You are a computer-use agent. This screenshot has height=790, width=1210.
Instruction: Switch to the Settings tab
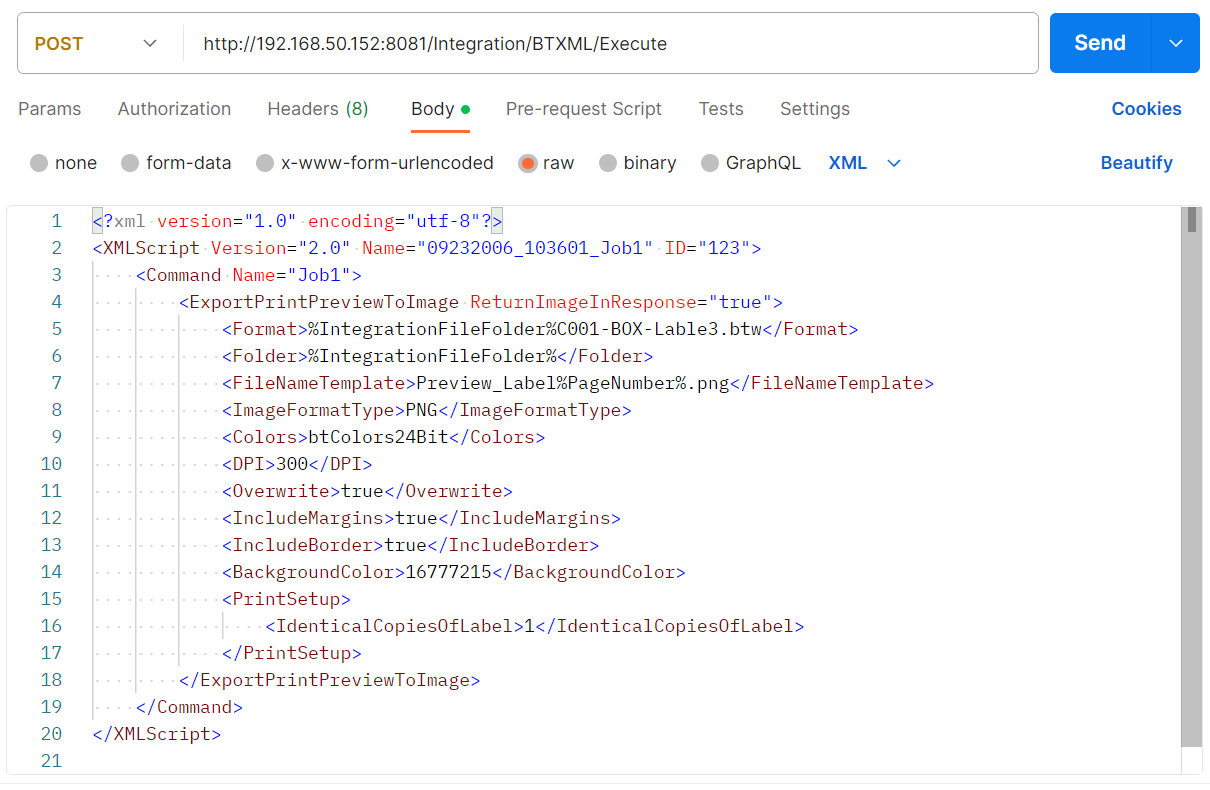(x=814, y=109)
